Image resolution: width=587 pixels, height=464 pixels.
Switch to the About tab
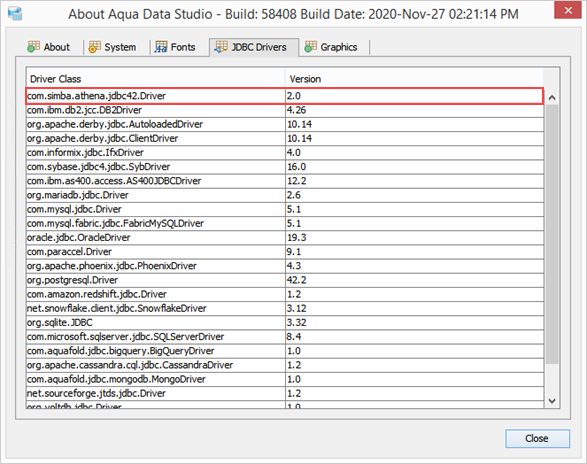(49, 47)
